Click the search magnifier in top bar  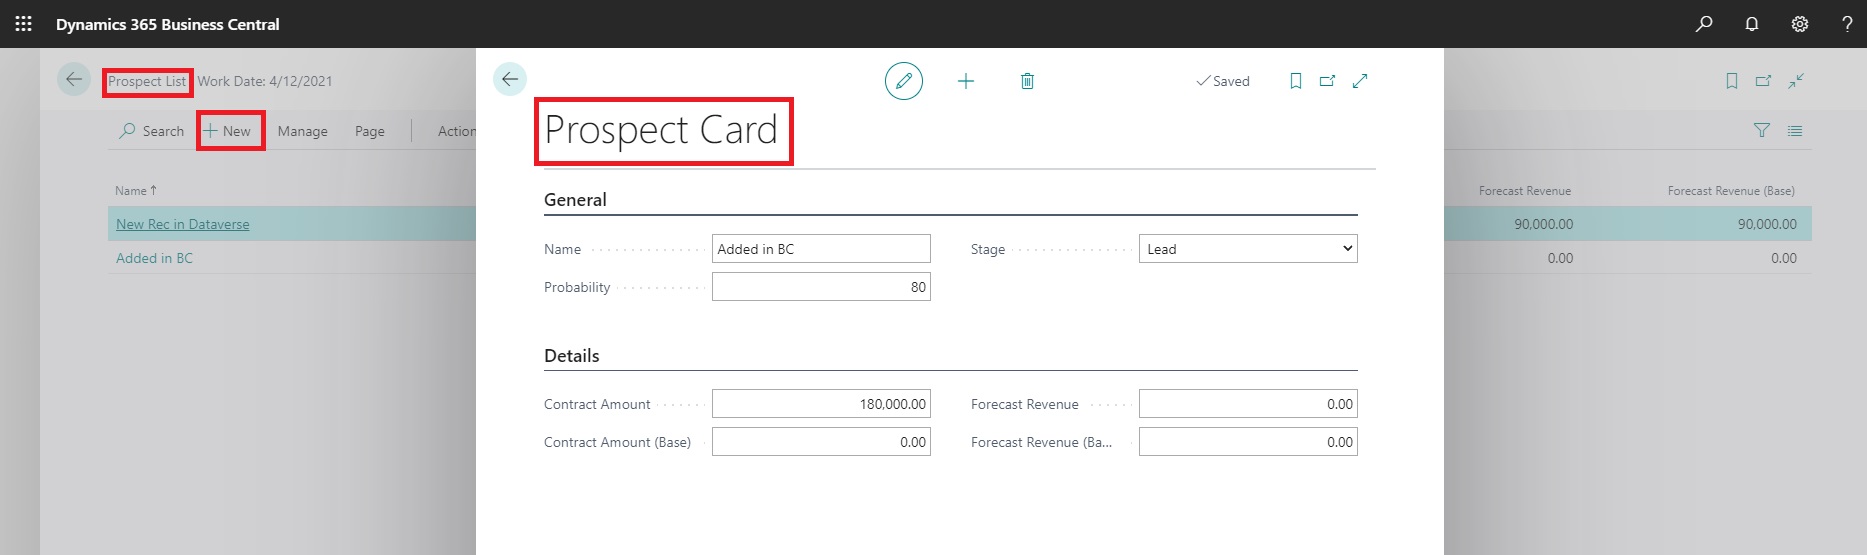pyautogui.click(x=1703, y=24)
